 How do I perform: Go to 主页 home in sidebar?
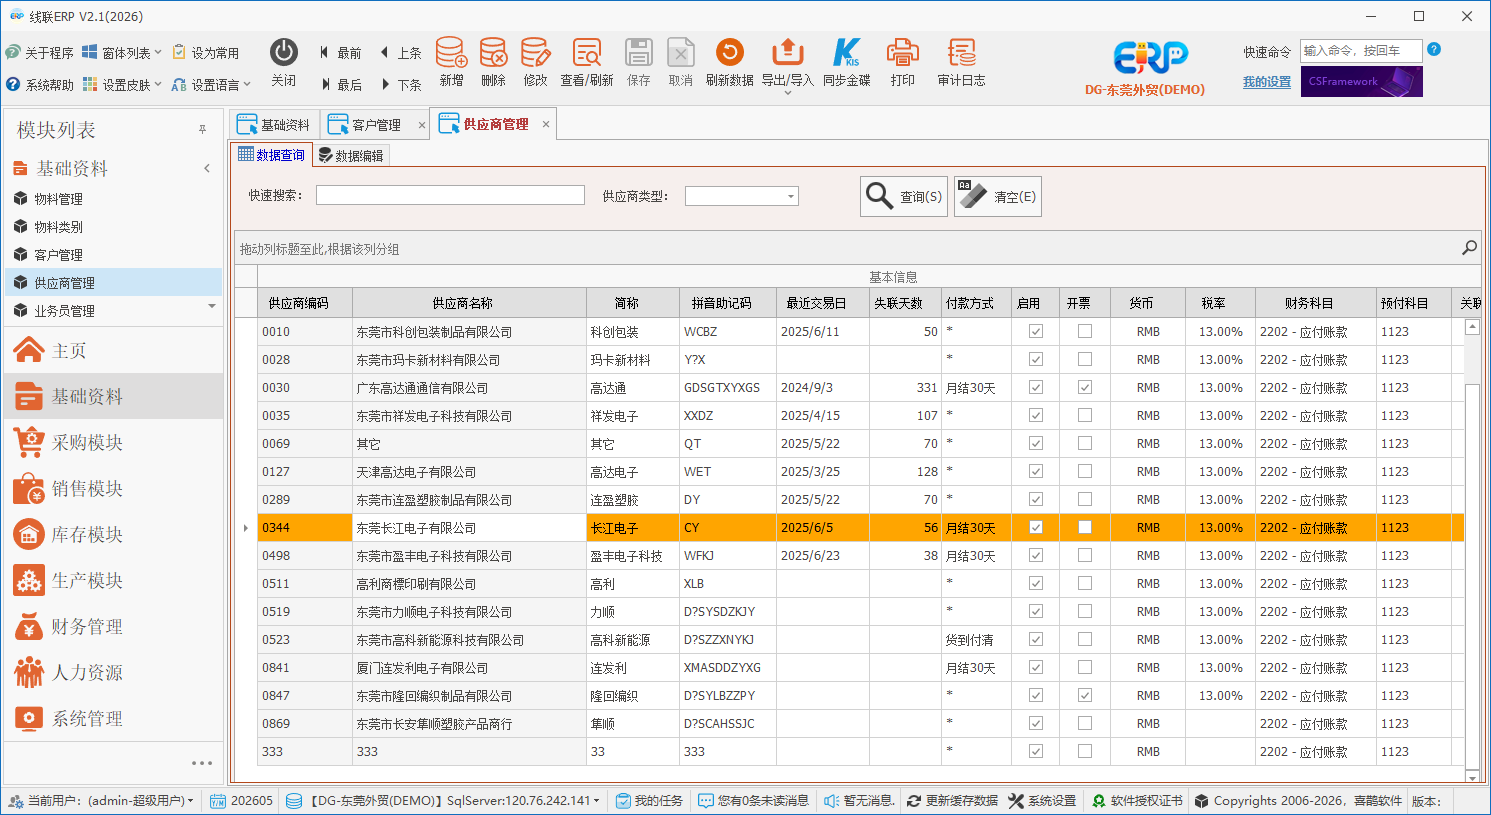pos(113,350)
